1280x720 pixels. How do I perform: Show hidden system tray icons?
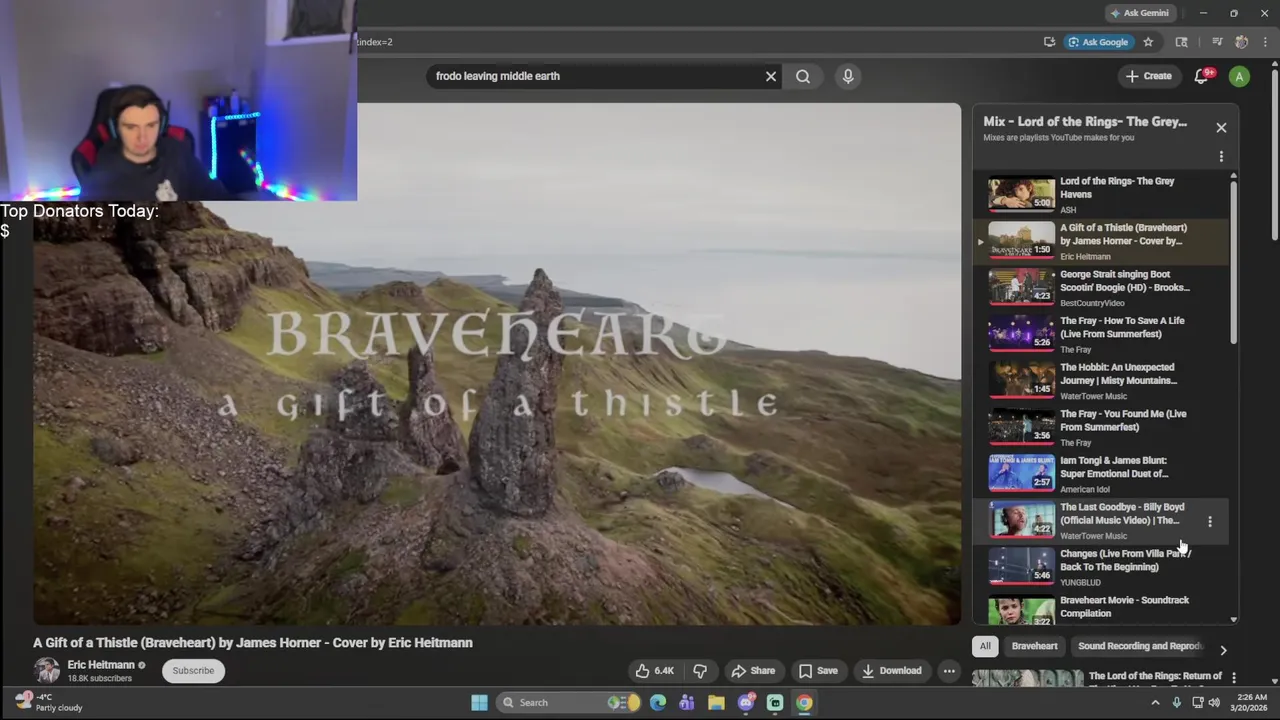coord(1155,702)
